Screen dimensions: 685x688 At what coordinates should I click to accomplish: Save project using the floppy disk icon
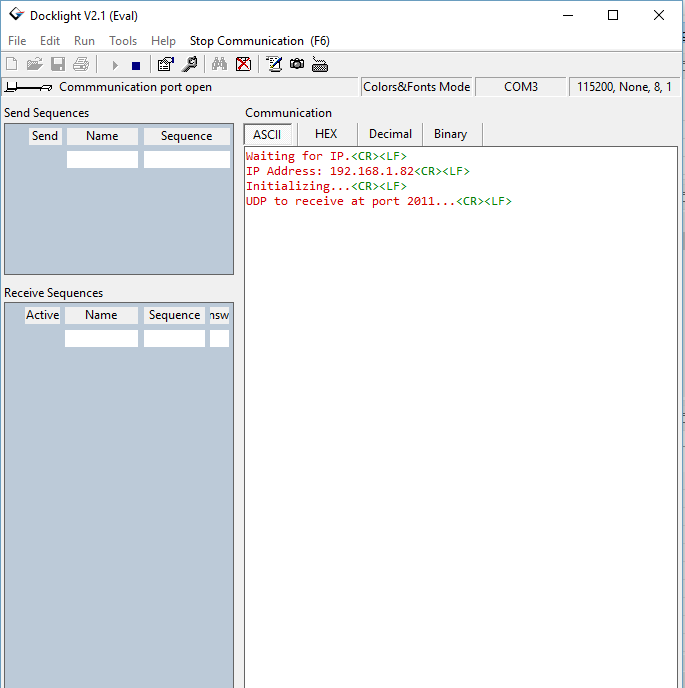point(58,64)
